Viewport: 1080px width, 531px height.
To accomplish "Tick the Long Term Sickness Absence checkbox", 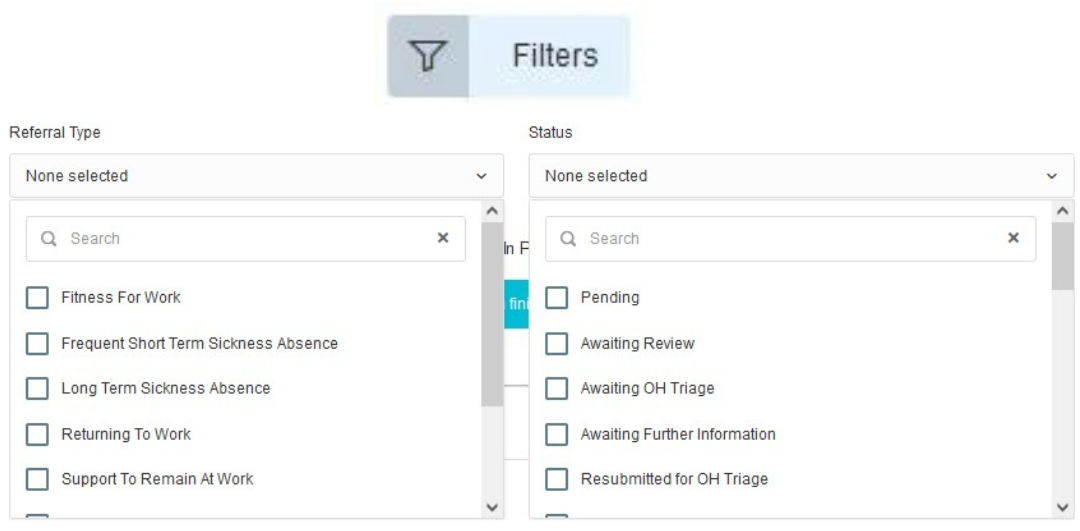I will [x=37, y=388].
